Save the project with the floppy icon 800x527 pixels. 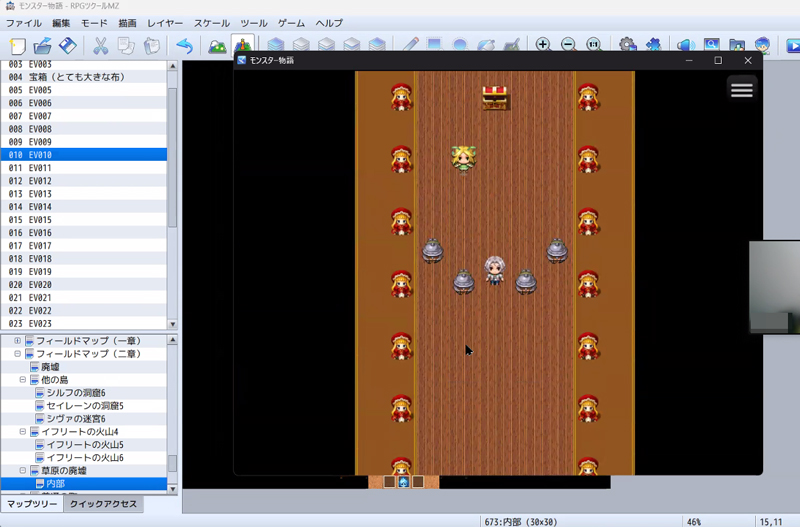pos(68,46)
